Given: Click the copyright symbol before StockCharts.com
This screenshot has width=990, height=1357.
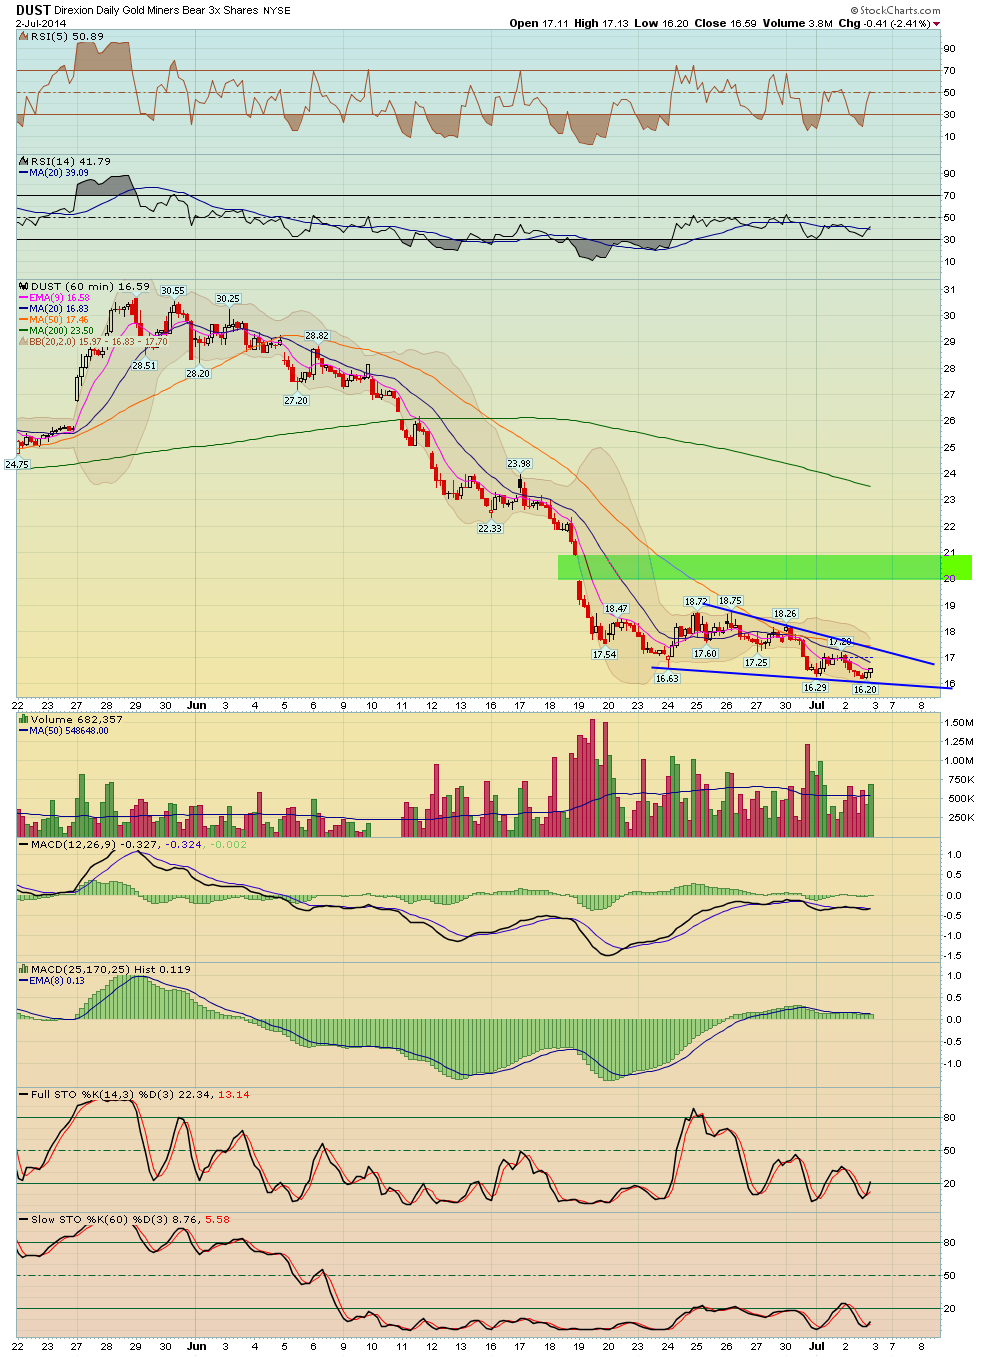Looking at the screenshot, I should coord(855,11).
